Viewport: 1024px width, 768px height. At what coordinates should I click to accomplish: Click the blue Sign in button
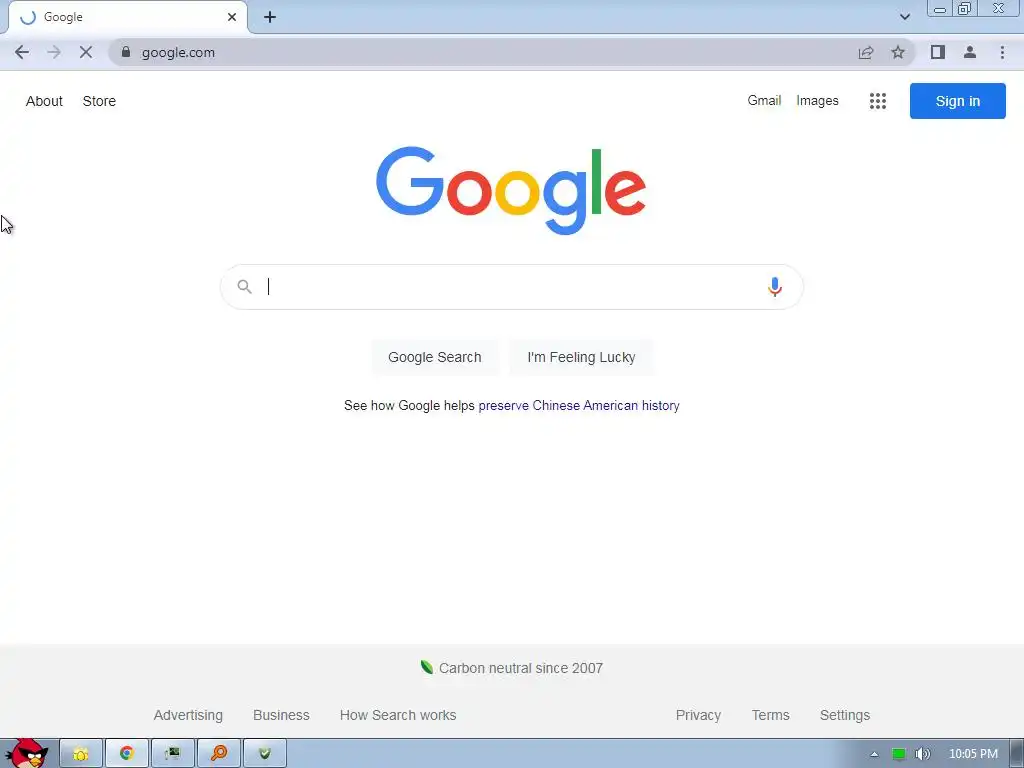tap(957, 101)
